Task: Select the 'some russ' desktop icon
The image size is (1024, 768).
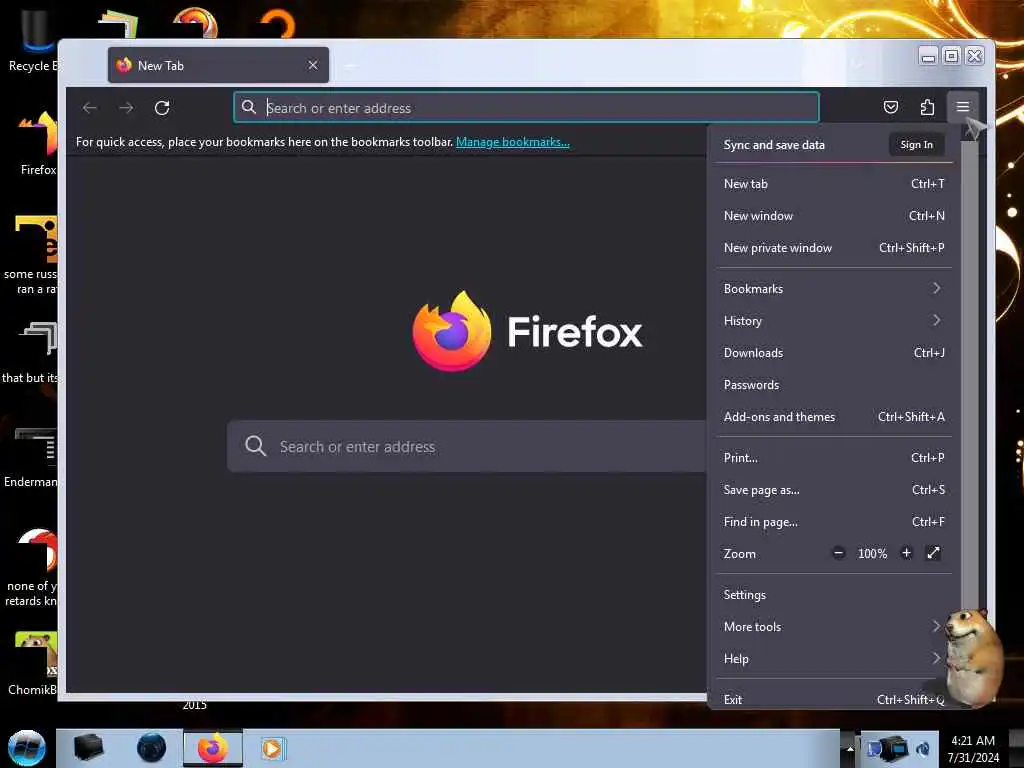Action: coord(31,255)
